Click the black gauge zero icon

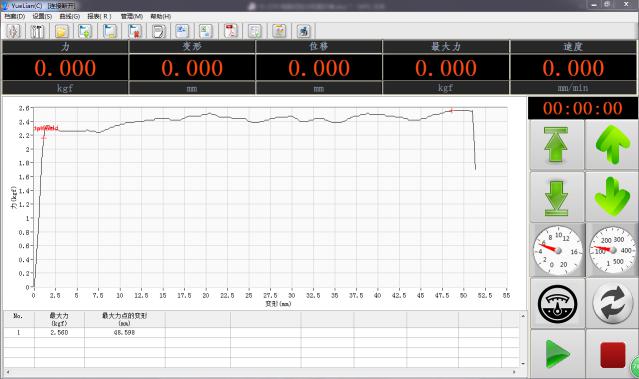point(557,304)
